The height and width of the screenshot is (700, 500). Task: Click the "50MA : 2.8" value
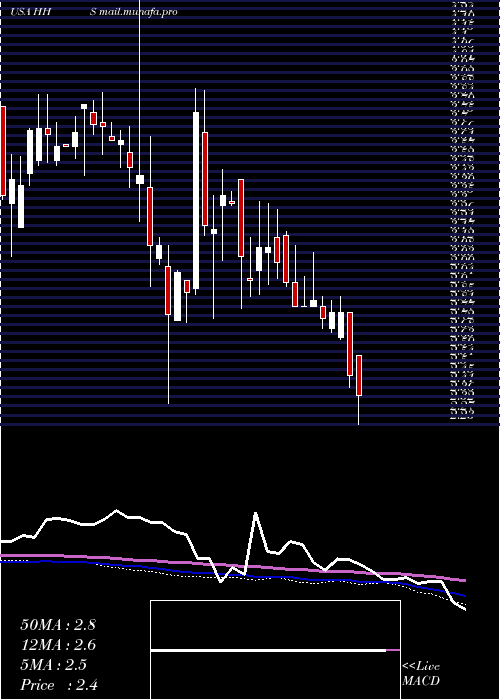pyautogui.click(x=58, y=625)
